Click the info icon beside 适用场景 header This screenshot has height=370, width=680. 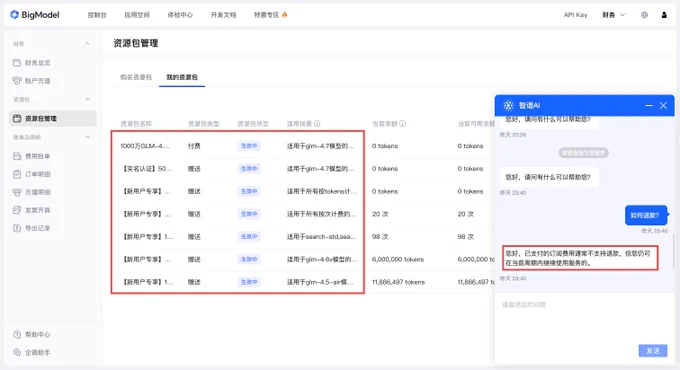click(317, 124)
